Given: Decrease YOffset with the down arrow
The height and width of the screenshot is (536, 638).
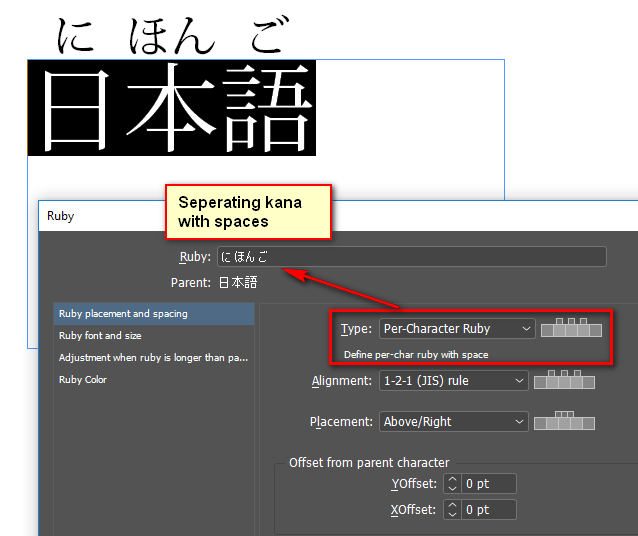Looking at the screenshot, I should pyautogui.click(x=452, y=489).
